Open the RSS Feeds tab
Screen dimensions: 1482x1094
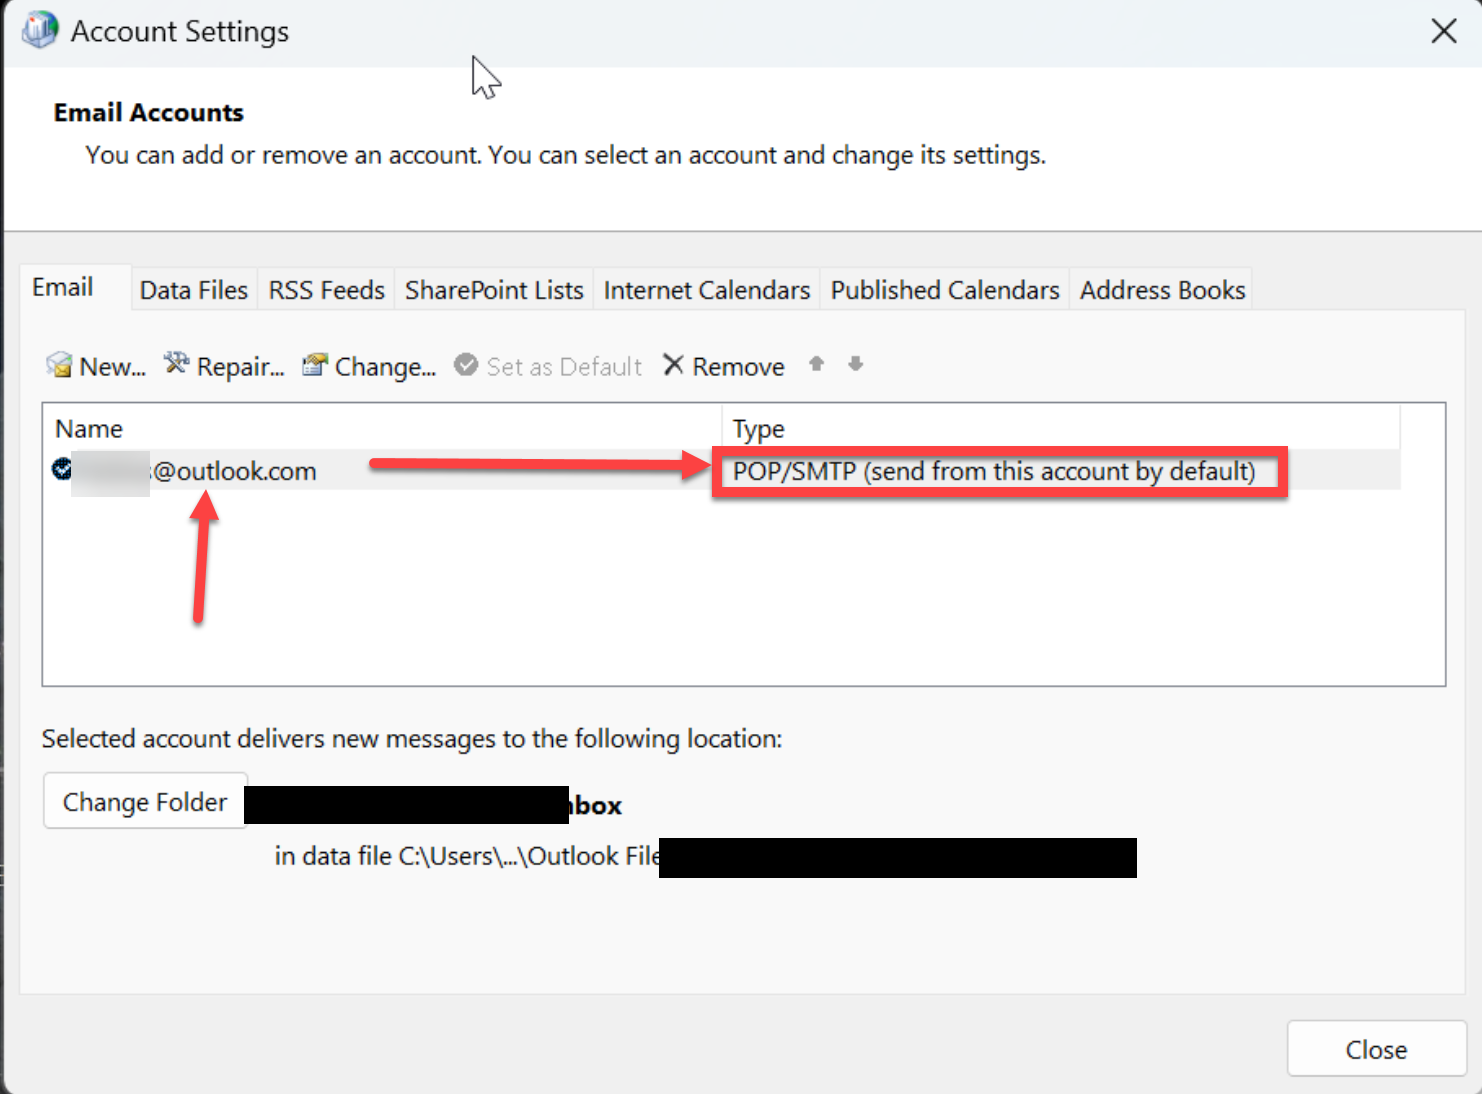click(327, 290)
